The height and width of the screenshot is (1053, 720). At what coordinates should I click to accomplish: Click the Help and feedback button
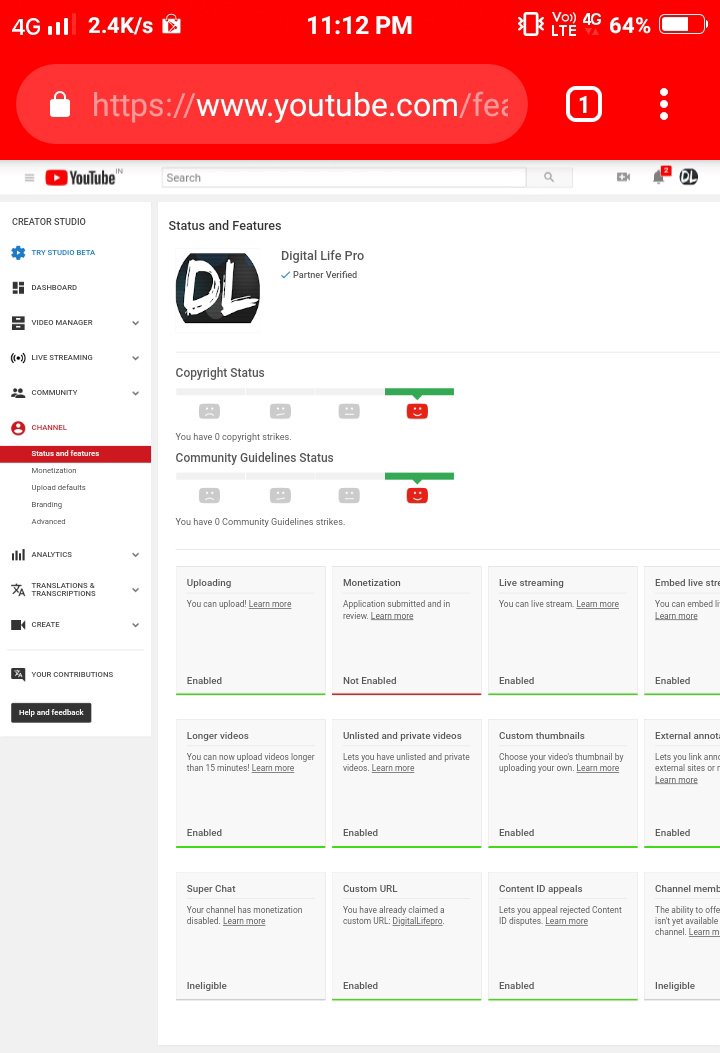tap(51, 713)
